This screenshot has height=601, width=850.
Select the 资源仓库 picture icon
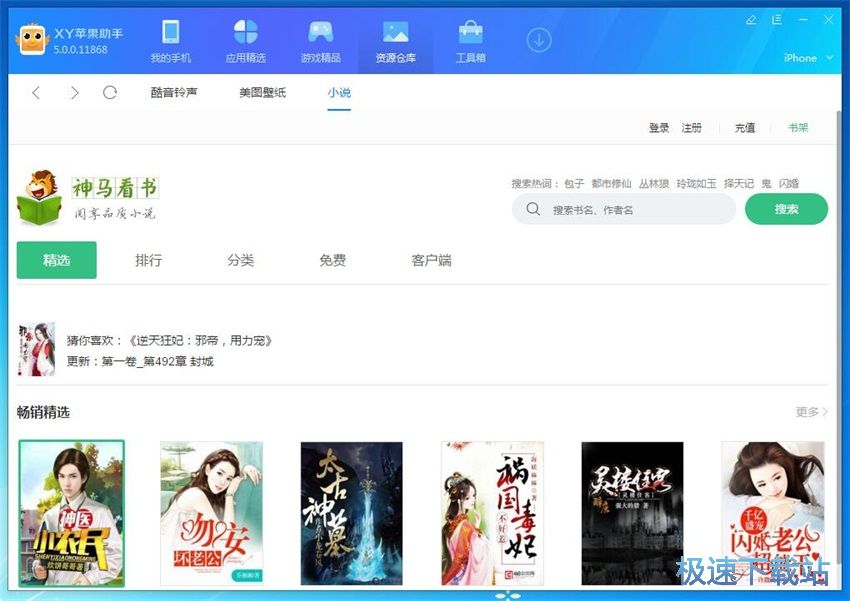coord(396,31)
